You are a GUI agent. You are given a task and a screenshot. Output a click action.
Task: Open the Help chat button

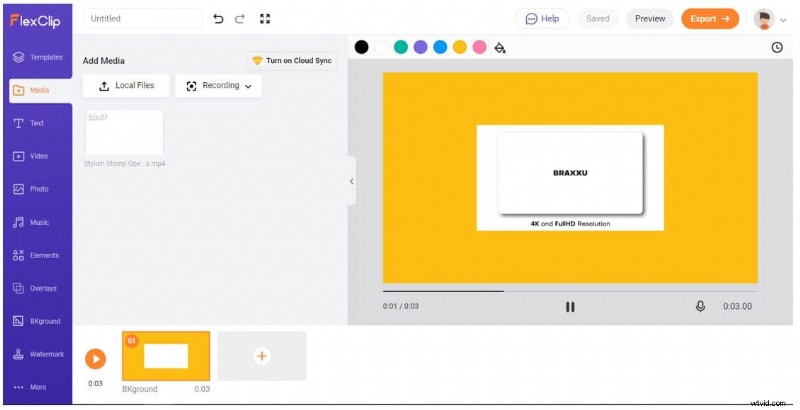[x=542, y=19]
